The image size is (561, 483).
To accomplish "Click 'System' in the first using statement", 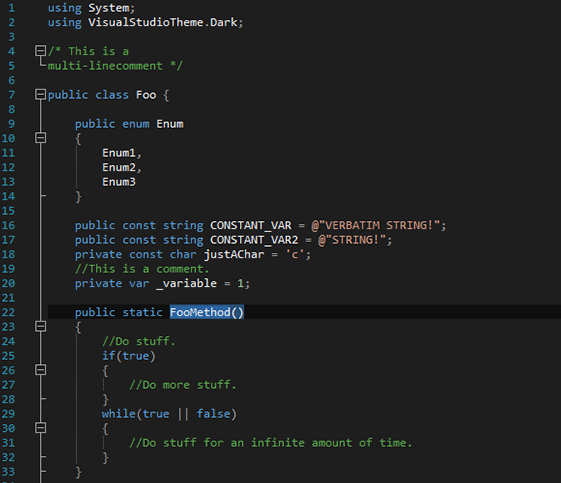I will [x=109, y=8].
